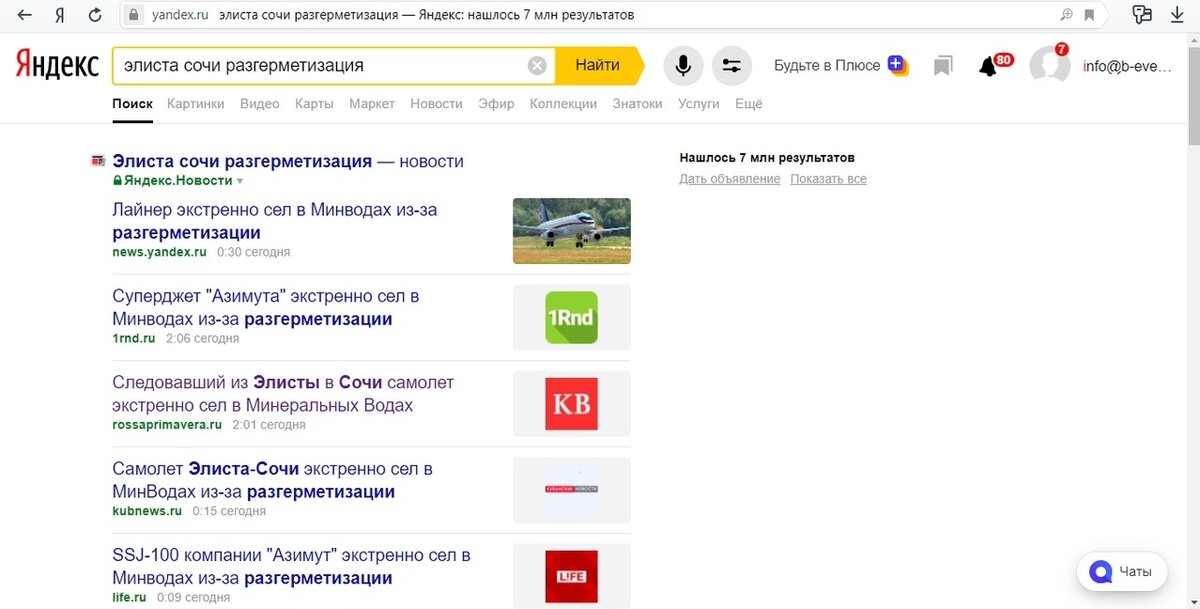The width and height of the screenshot is (1200, 609).
Task: Open Лайнер экстренно сел в Минводах article
Action: [275, 221]
